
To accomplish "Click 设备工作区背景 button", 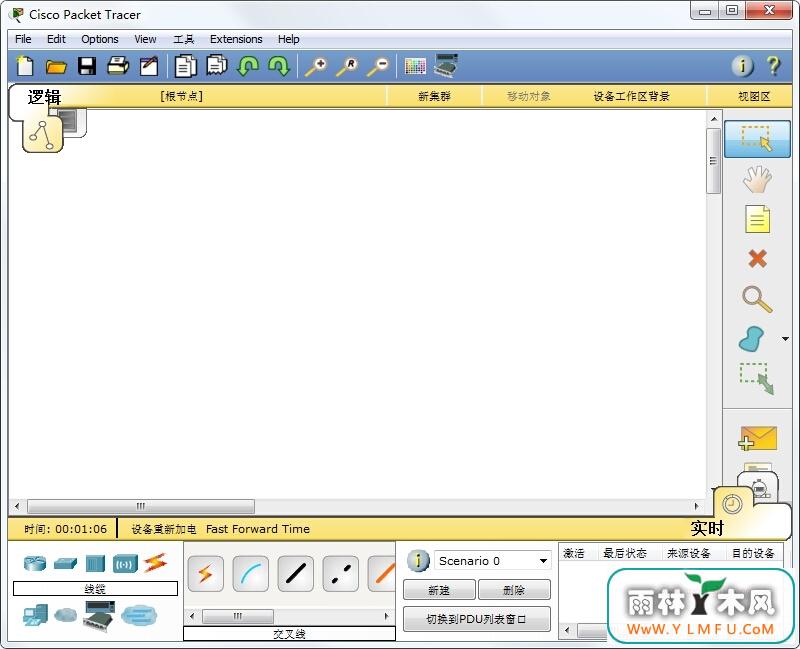I will click(x=631, y=96).
